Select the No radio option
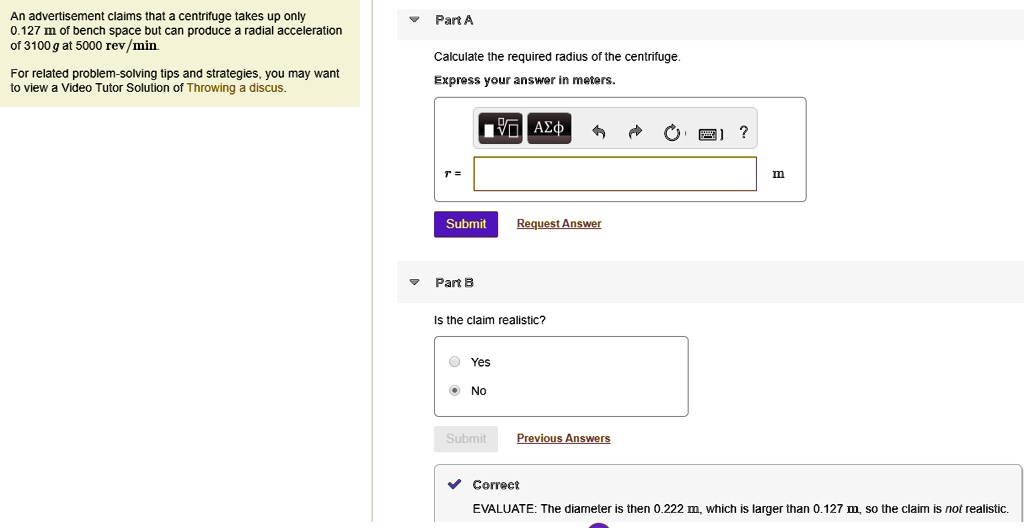1024x528 pixels. (455, 391)
